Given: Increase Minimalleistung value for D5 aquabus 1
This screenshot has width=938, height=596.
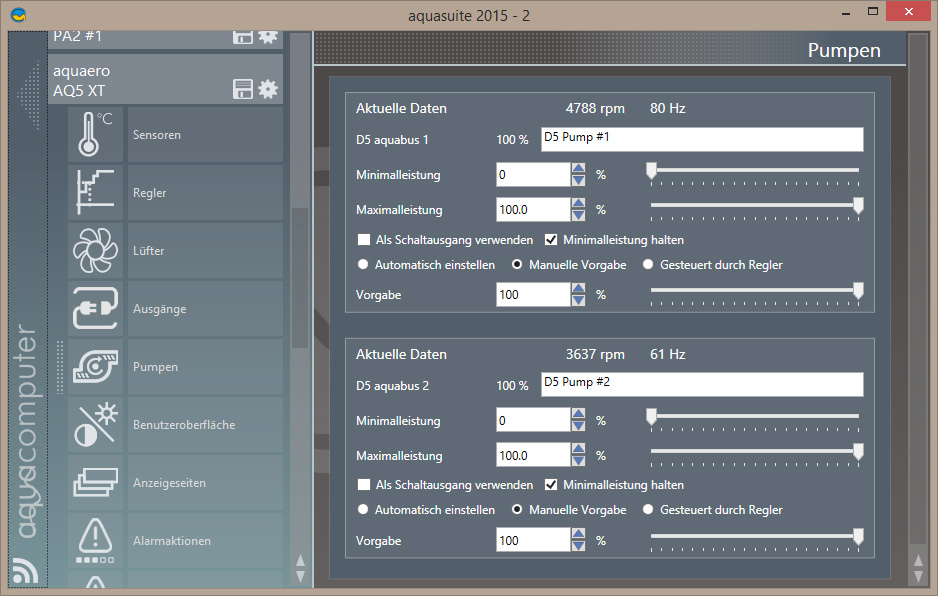Looking at the screenshot, I should tap(578, 169).
